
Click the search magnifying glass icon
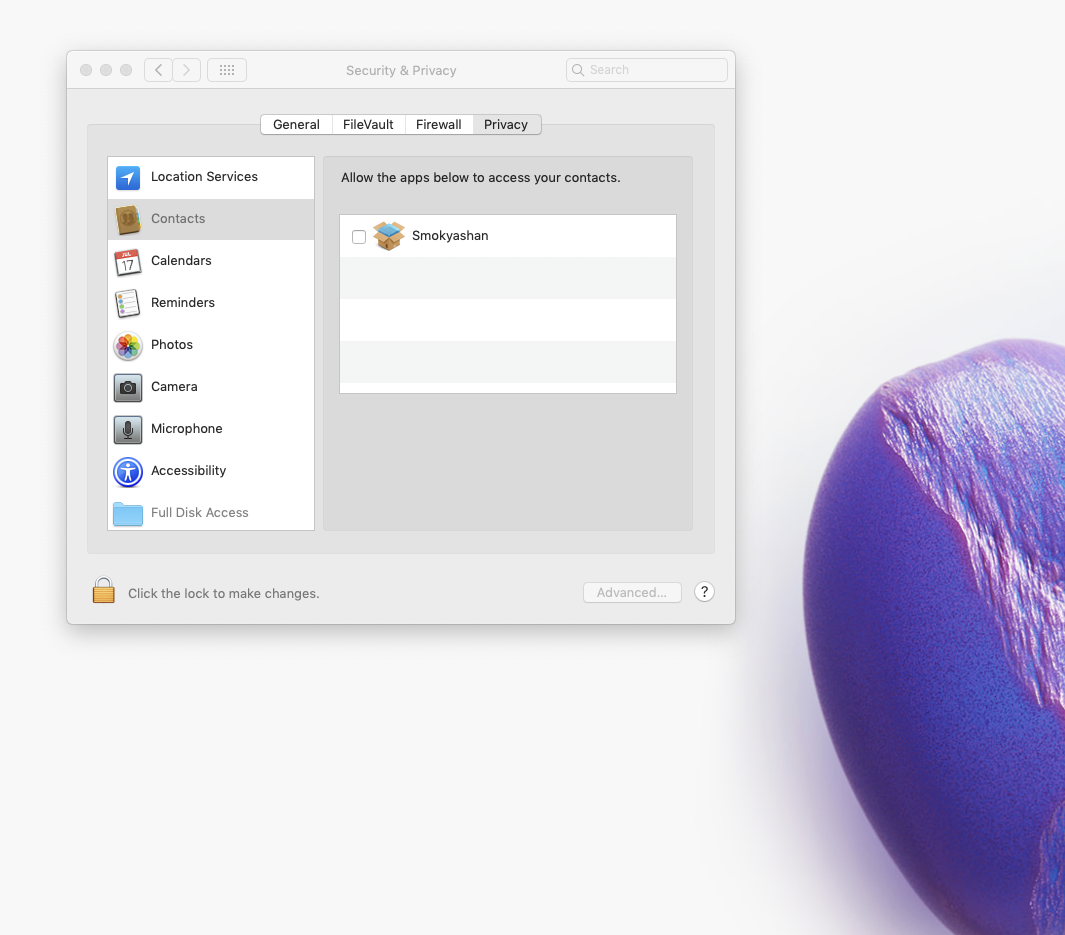[578, 70]
